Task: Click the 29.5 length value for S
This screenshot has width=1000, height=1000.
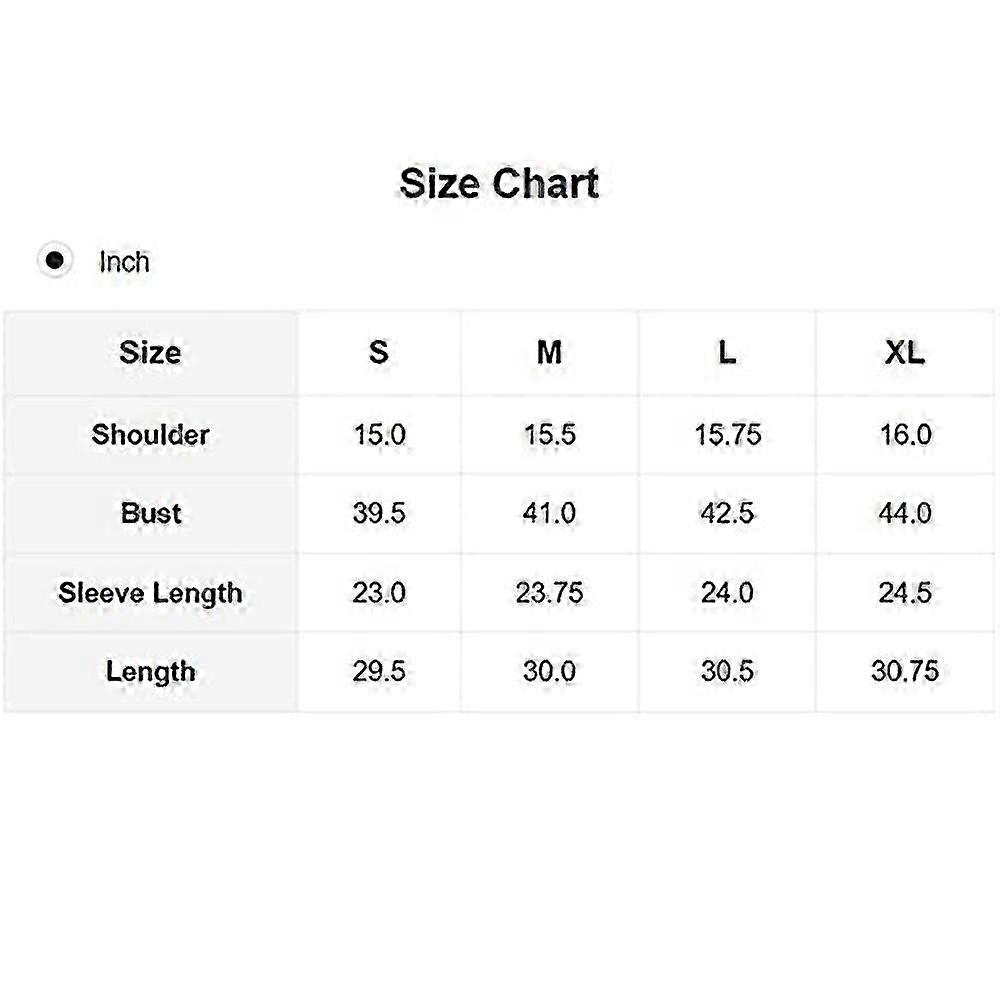Action: point(379,672)
